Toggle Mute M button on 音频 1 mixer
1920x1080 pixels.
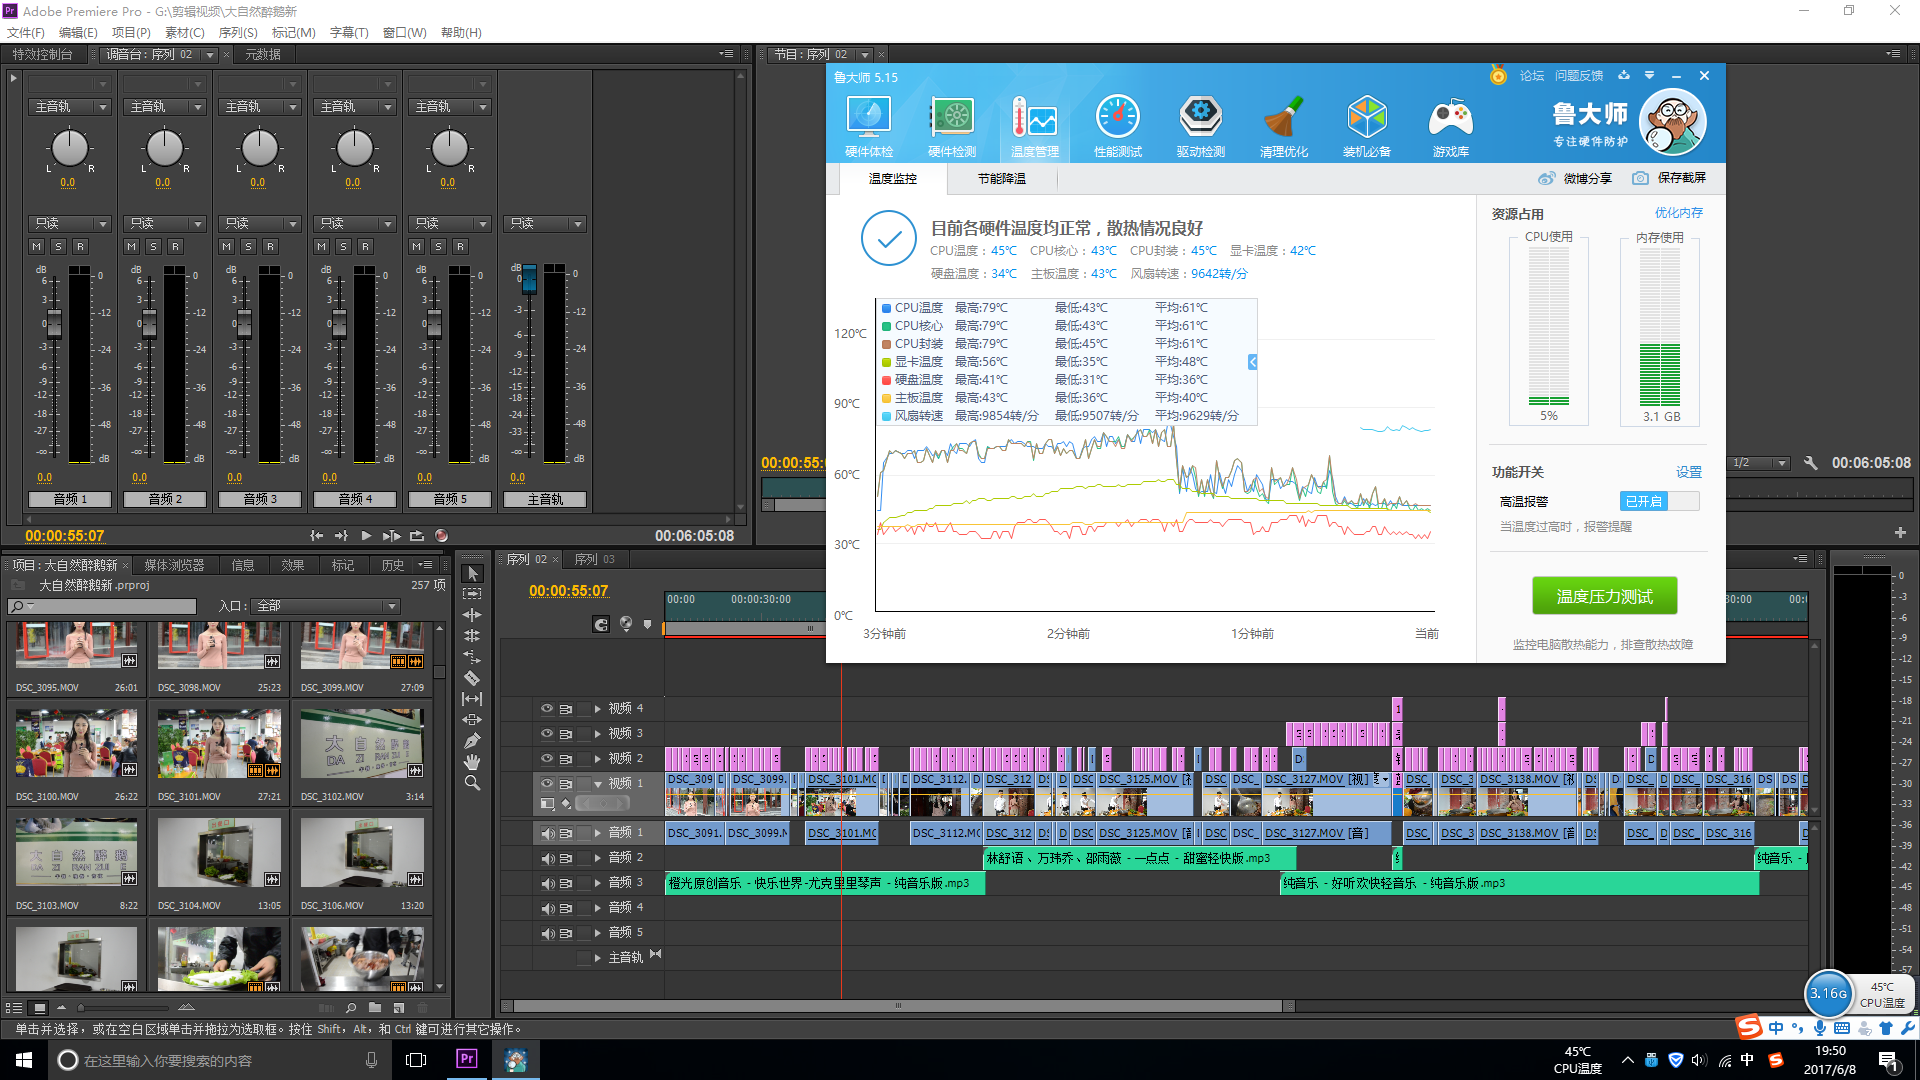pyautogui.click(x=37, y=246)
